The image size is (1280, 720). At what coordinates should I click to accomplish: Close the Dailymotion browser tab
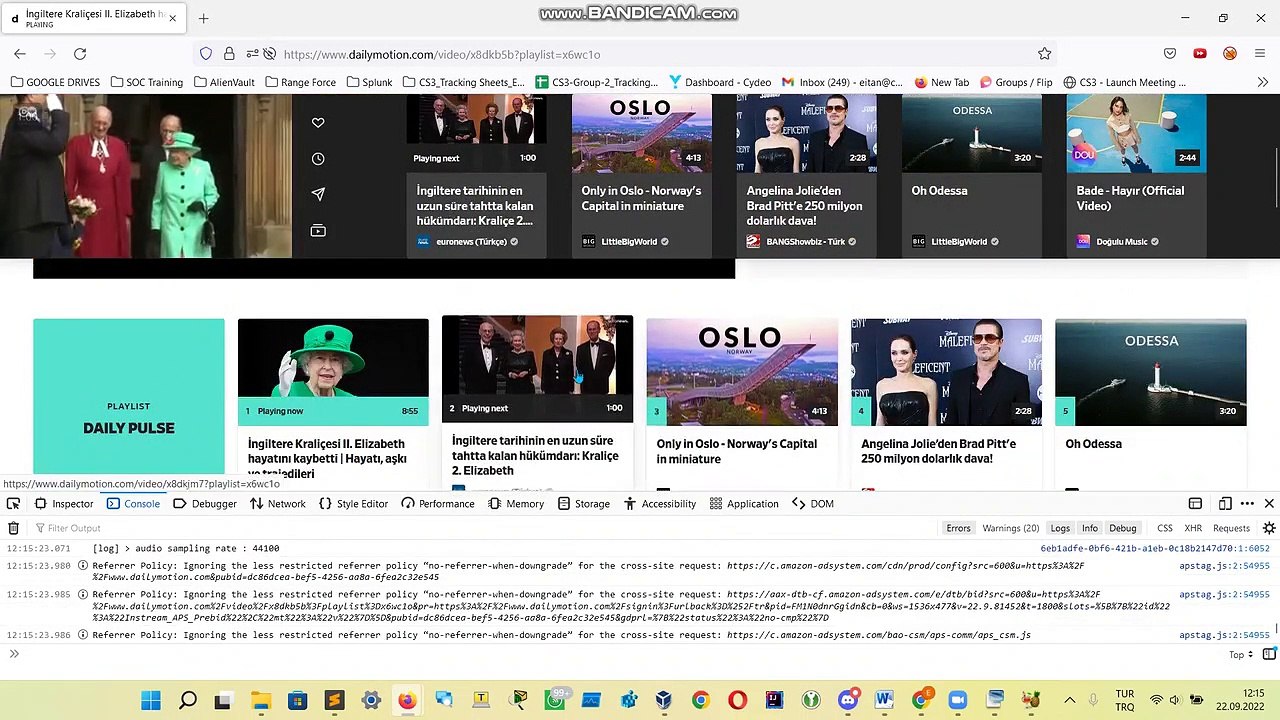pos(172,18)
